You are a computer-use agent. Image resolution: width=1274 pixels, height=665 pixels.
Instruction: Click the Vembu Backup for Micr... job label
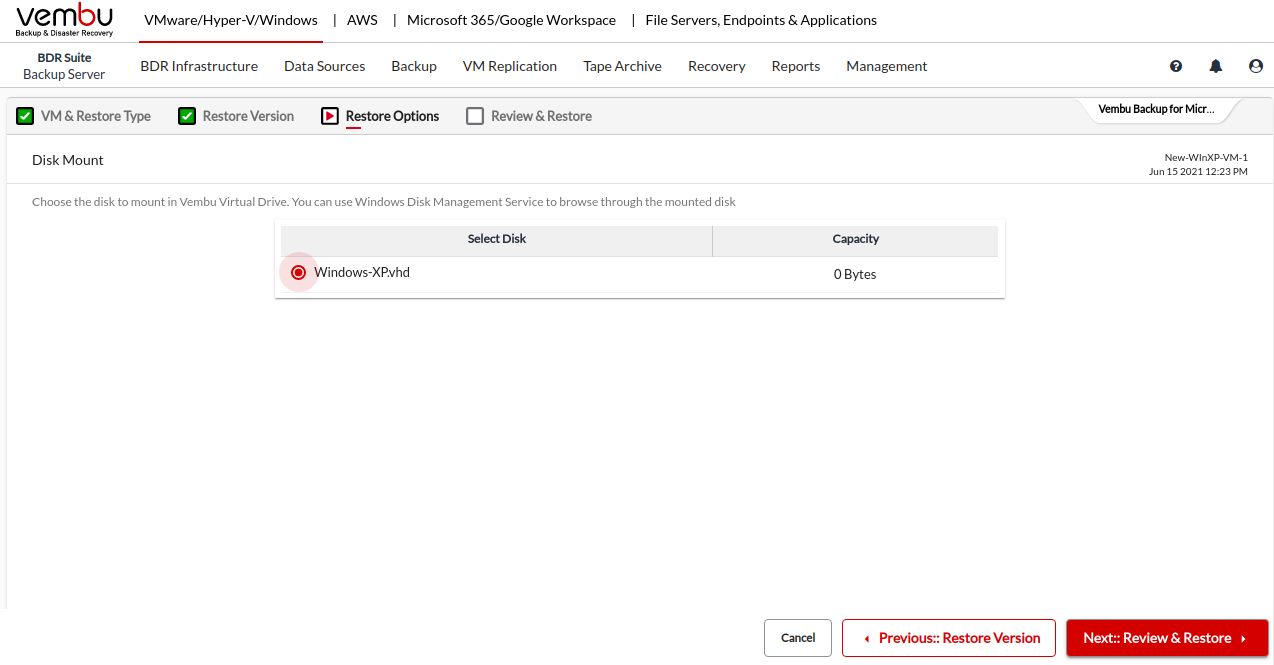click(1156, 109)
